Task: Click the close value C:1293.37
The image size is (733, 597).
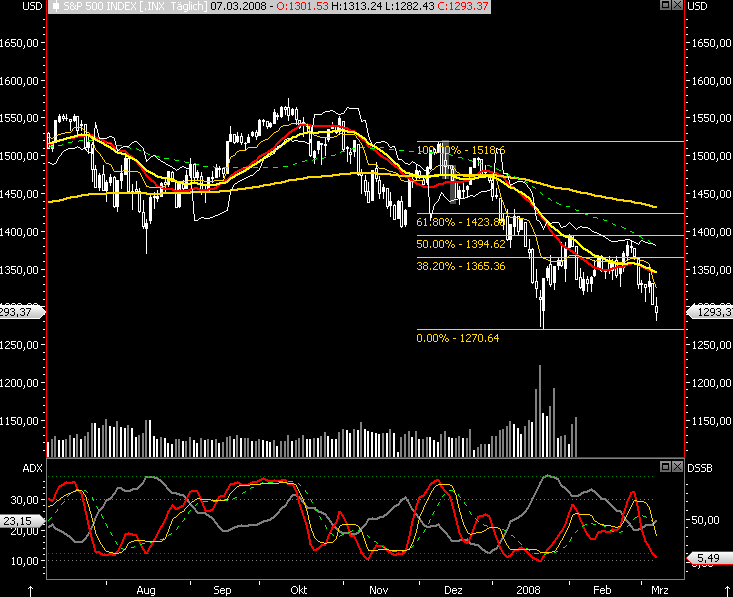Action: [x=463, y=7]
